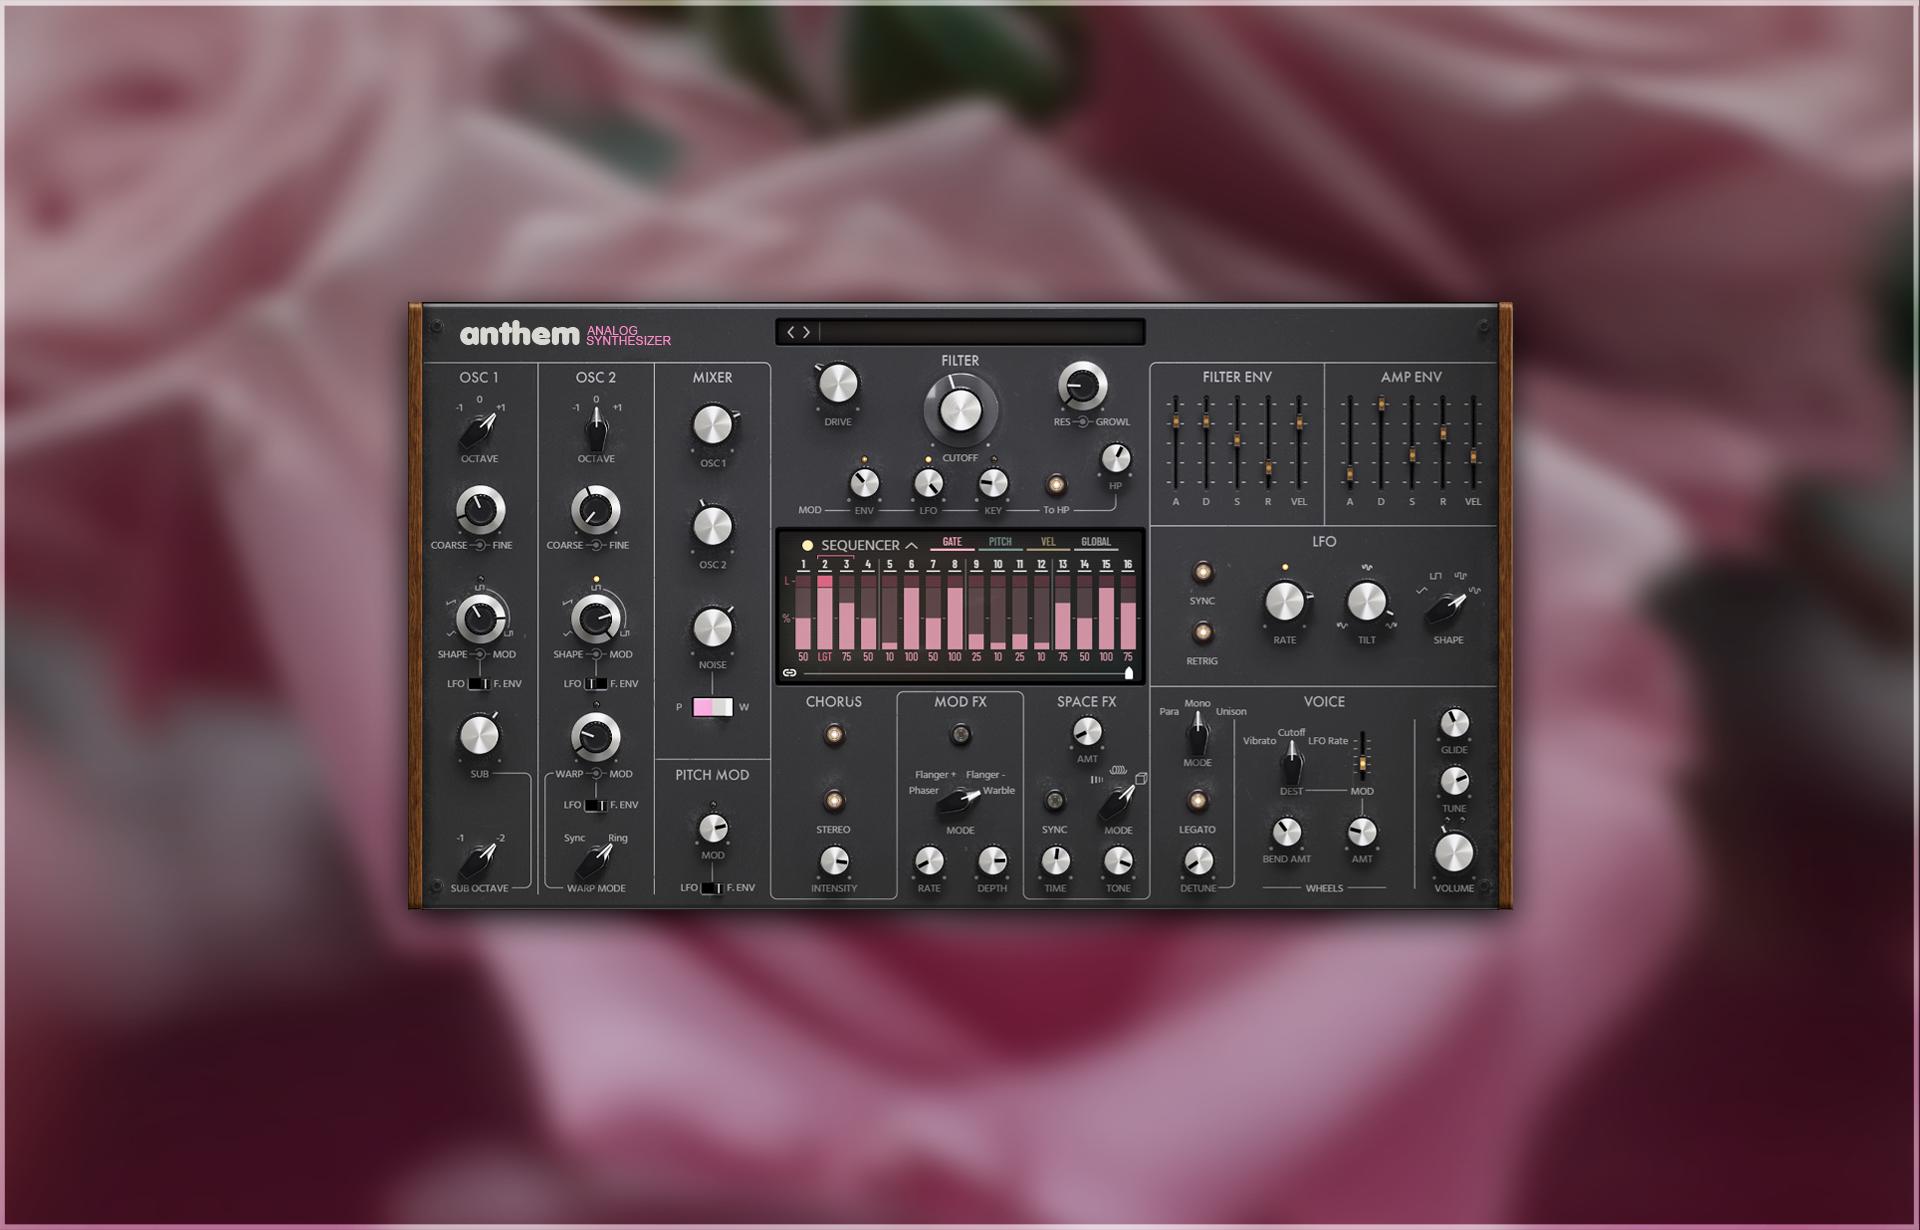Click the Voice GLIDE knob
The image size is (1920, 1230).
pyautogui.click(x=1454, y=723)
